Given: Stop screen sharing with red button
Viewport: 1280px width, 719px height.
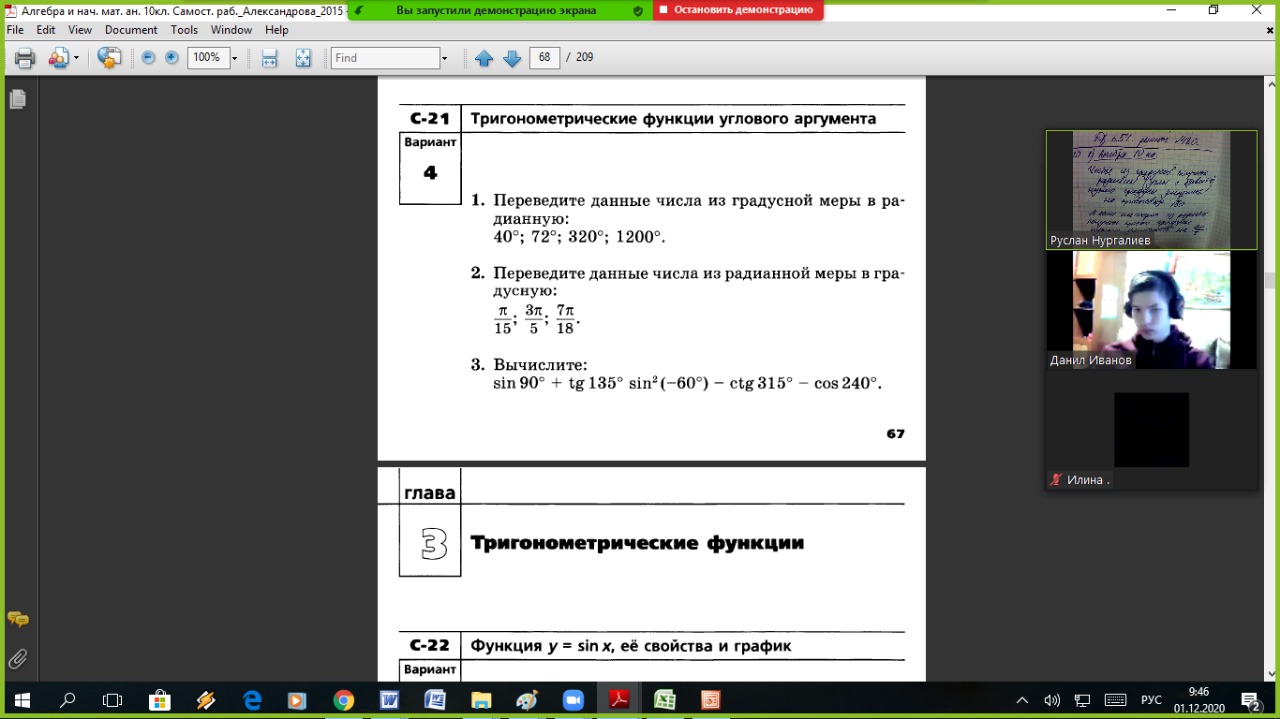Looking at the screenshot, I should pyautogui.click(x=738, y=10).
